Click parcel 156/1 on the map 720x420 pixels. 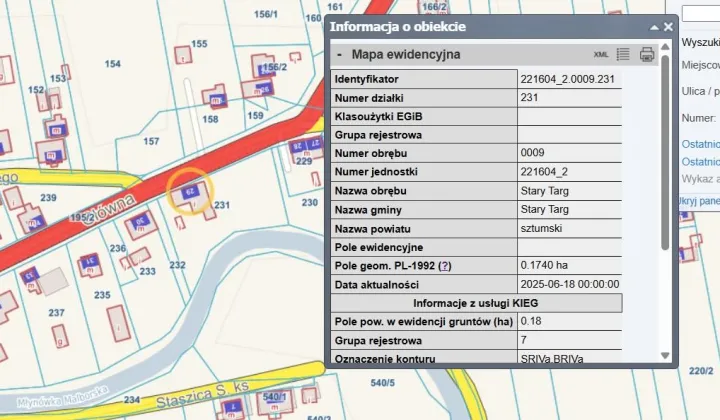pos(266,14)
